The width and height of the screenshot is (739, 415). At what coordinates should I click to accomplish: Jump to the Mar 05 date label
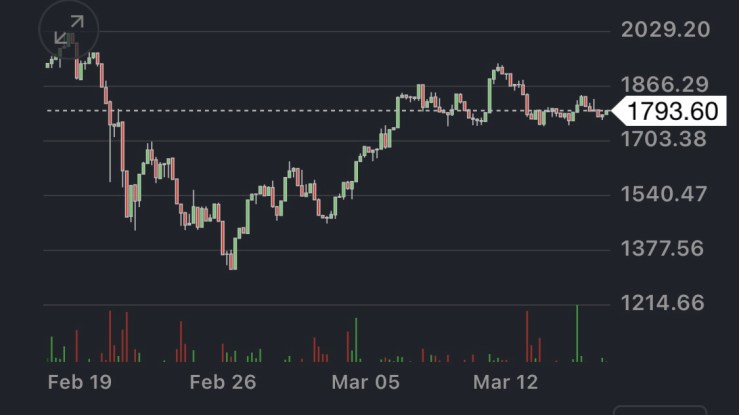coord(366,382)
